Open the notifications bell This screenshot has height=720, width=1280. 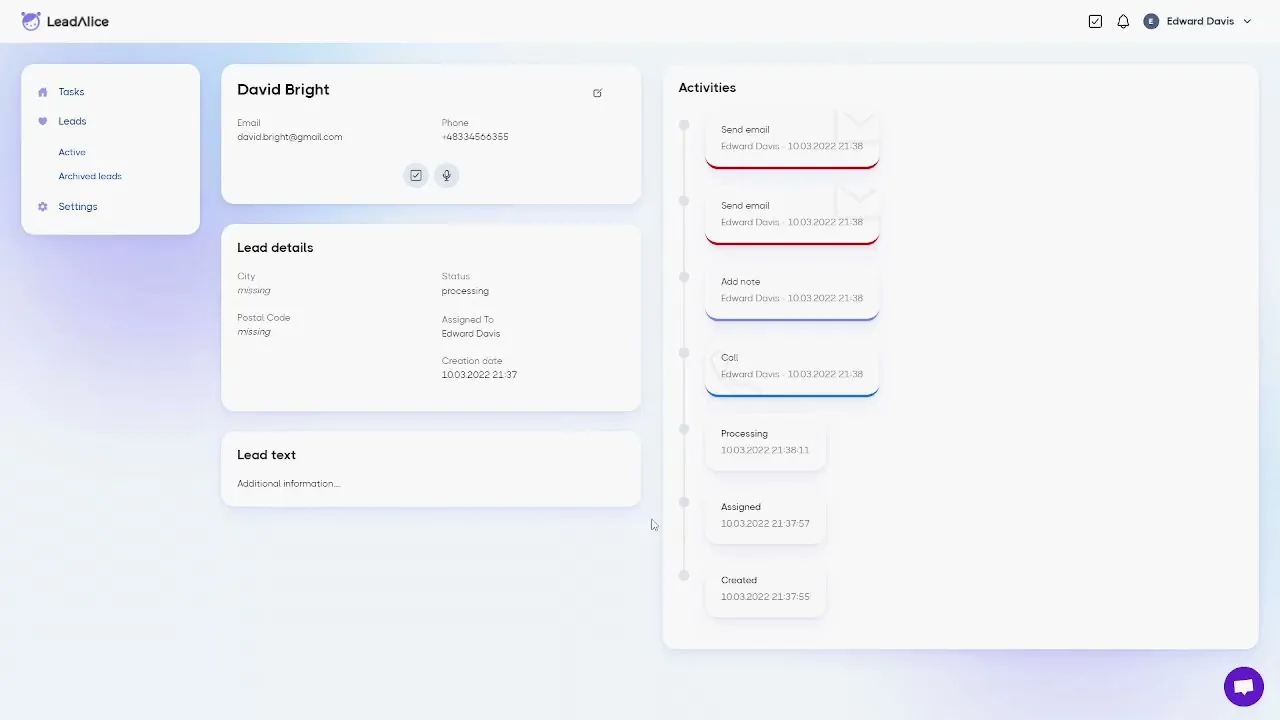(1123, 21)
